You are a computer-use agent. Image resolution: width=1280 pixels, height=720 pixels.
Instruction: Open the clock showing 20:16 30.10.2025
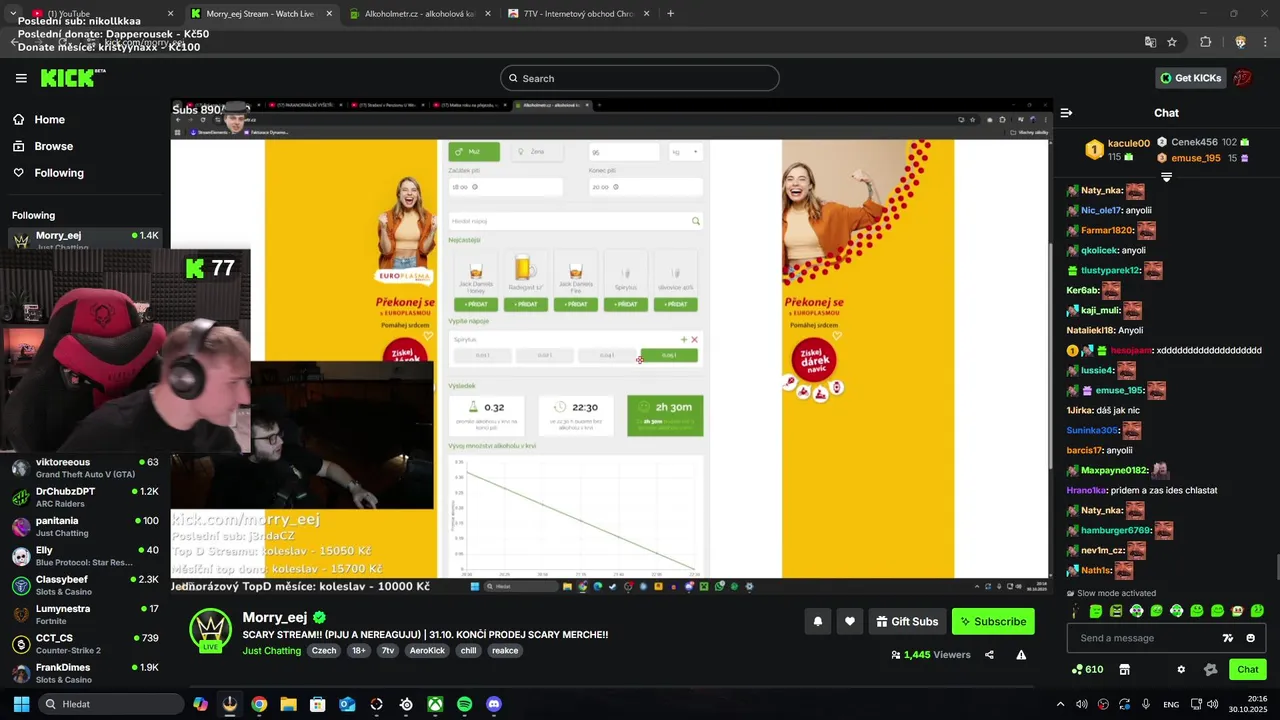pos(1249,704)
